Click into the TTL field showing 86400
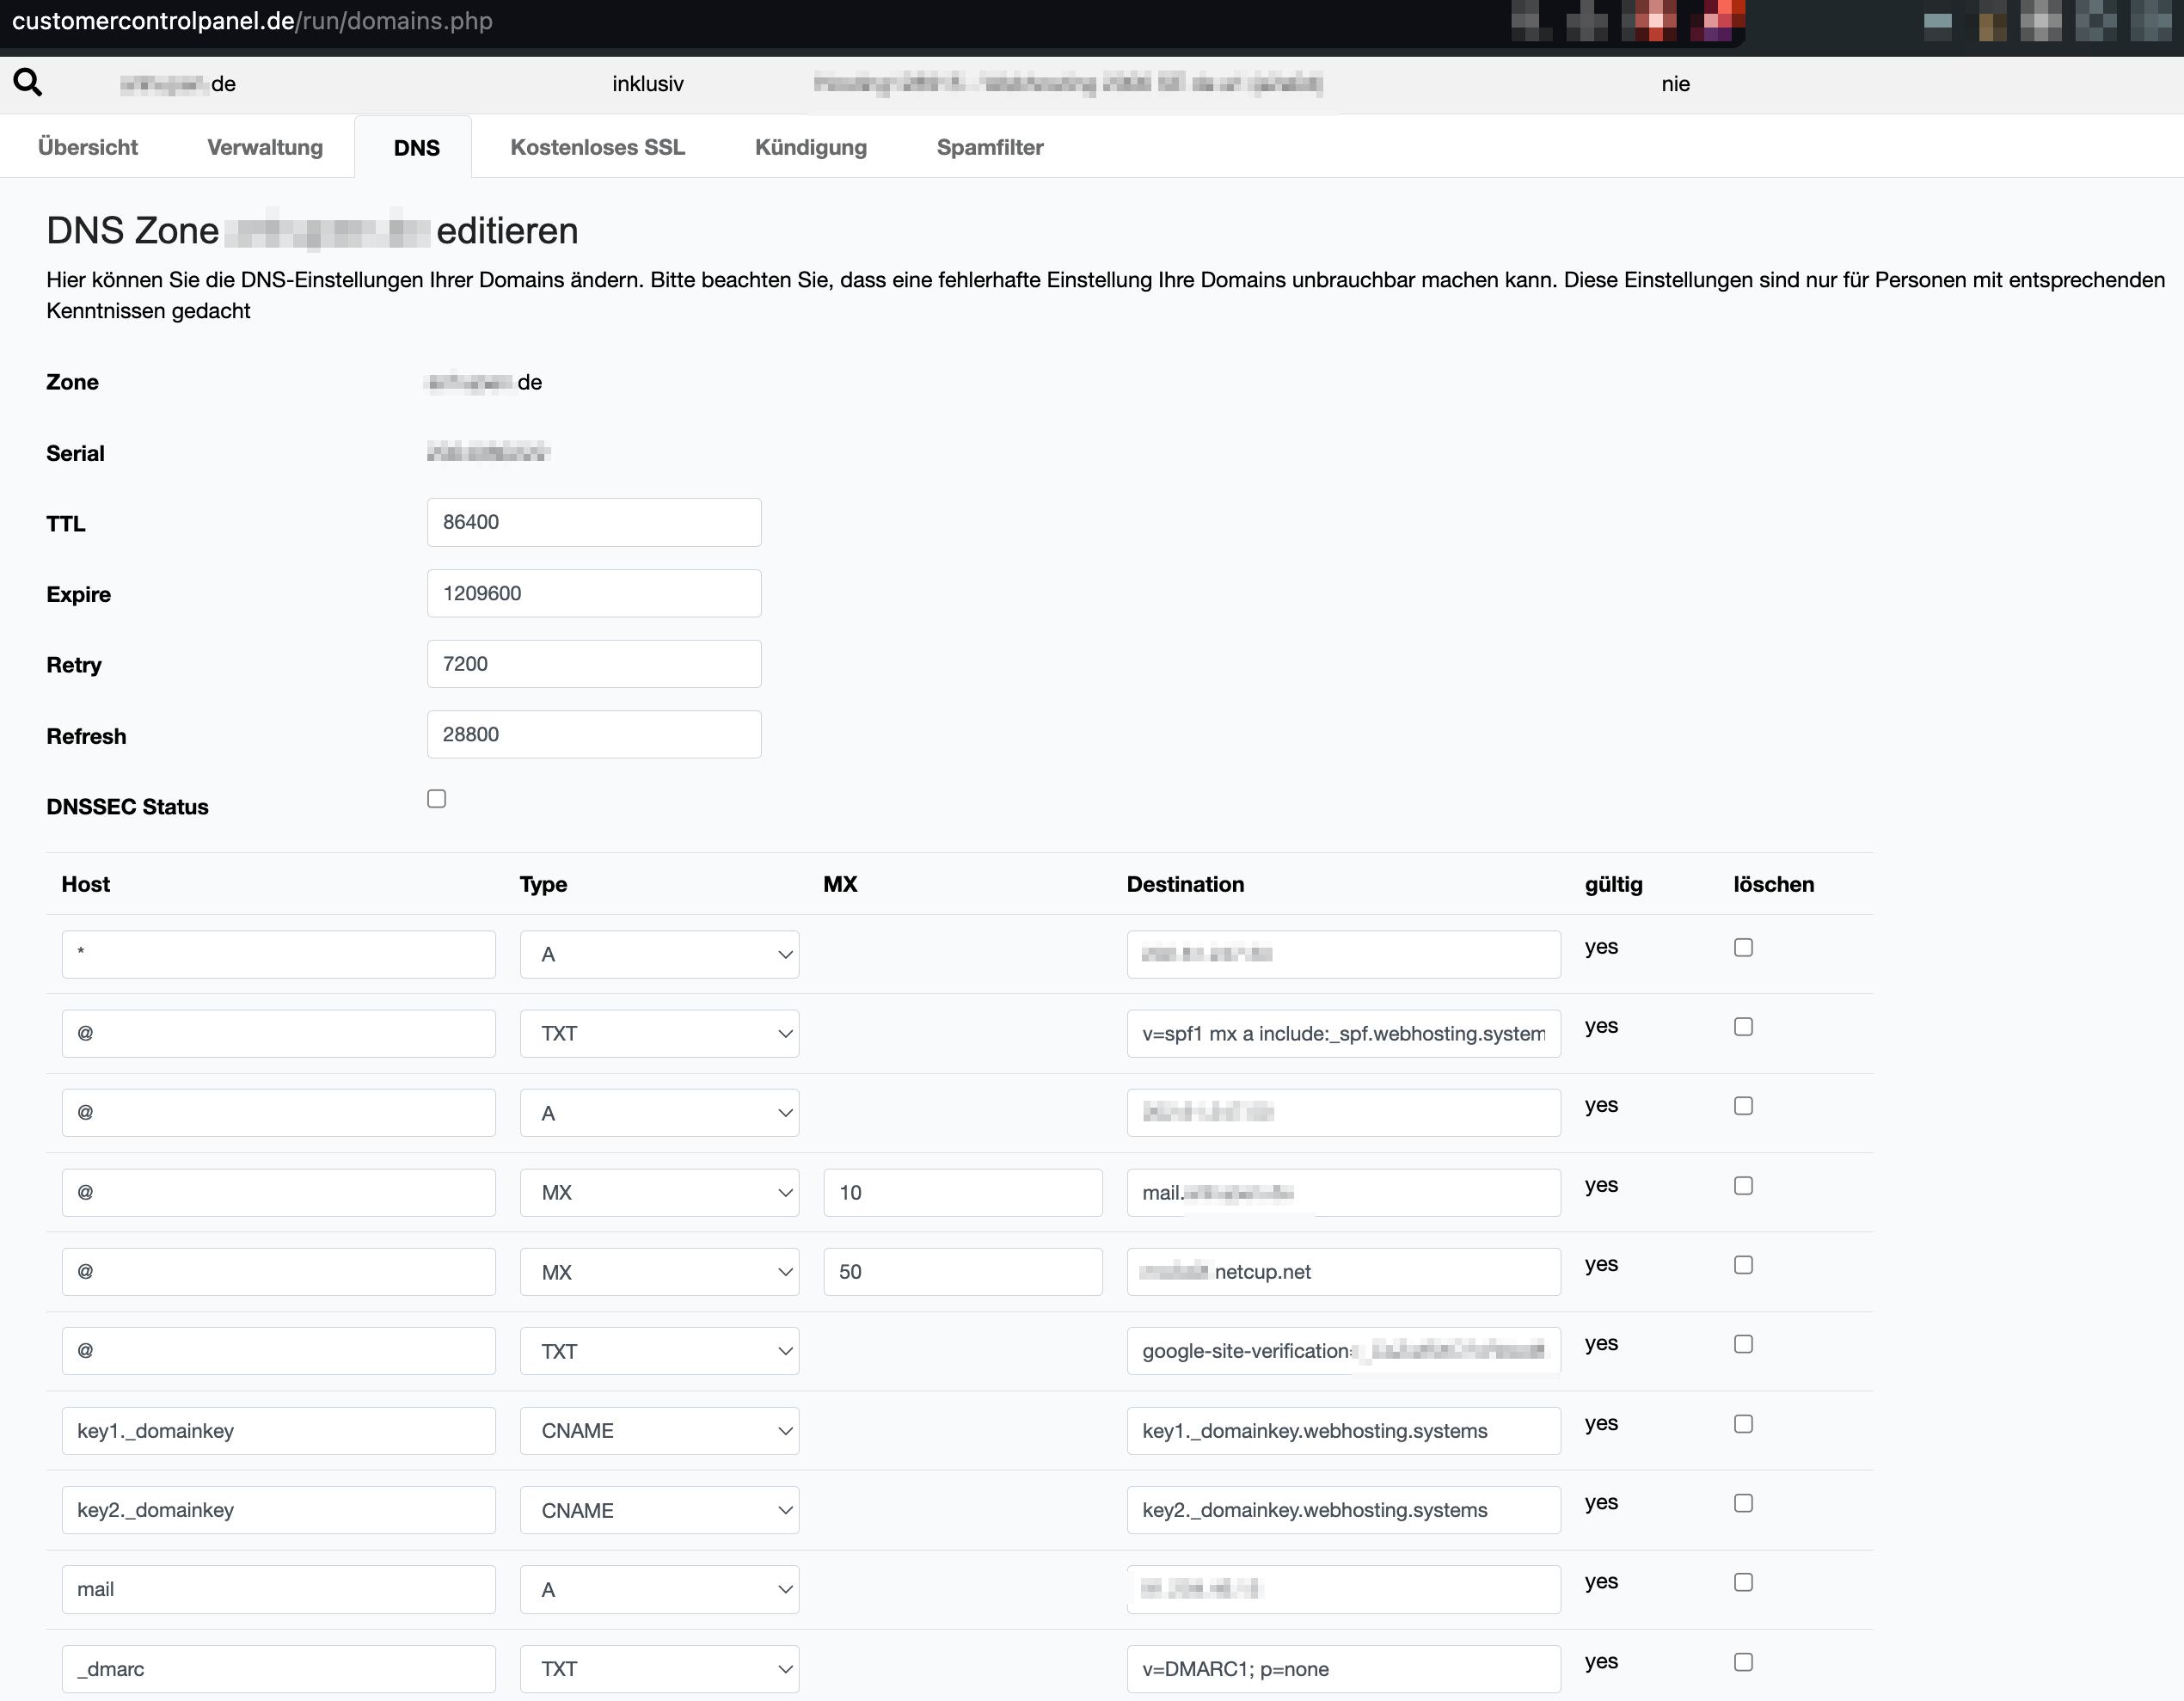2184x1701 pixels. point(594,522)
